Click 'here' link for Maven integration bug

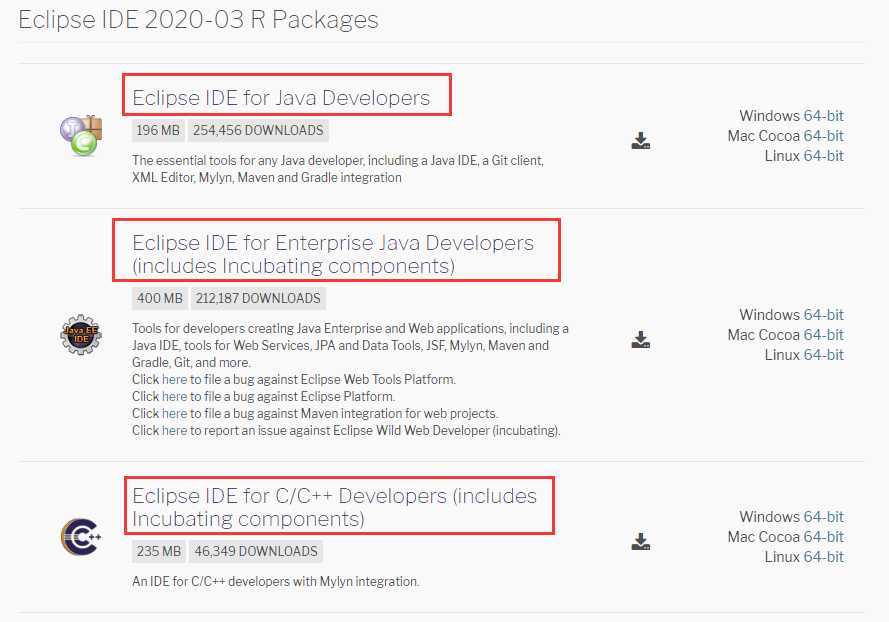(175, 413)
